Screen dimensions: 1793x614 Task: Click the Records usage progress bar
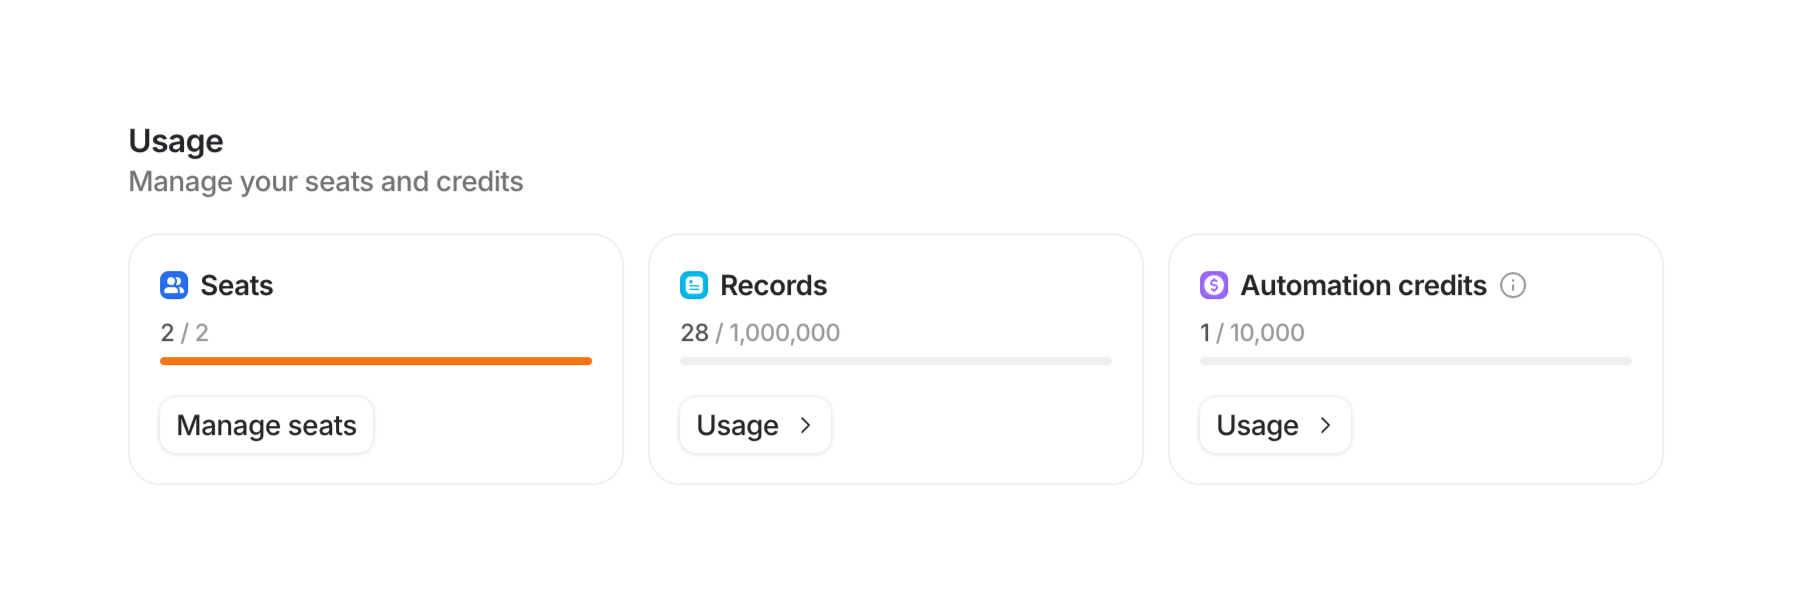click(x=895, y=361)
